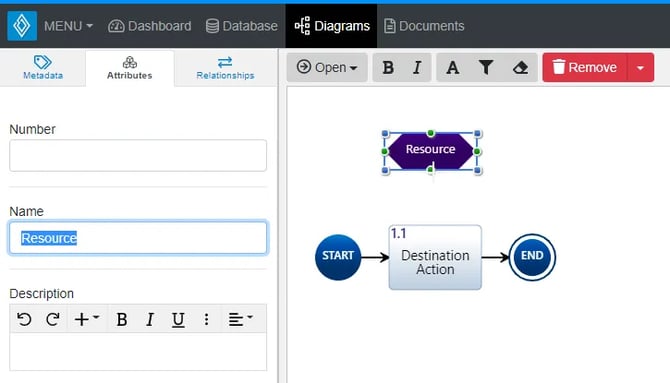Click the bottom-right blue resize handle
The image size is (670, 383).
pyautogui.click(x=478, y=171)
